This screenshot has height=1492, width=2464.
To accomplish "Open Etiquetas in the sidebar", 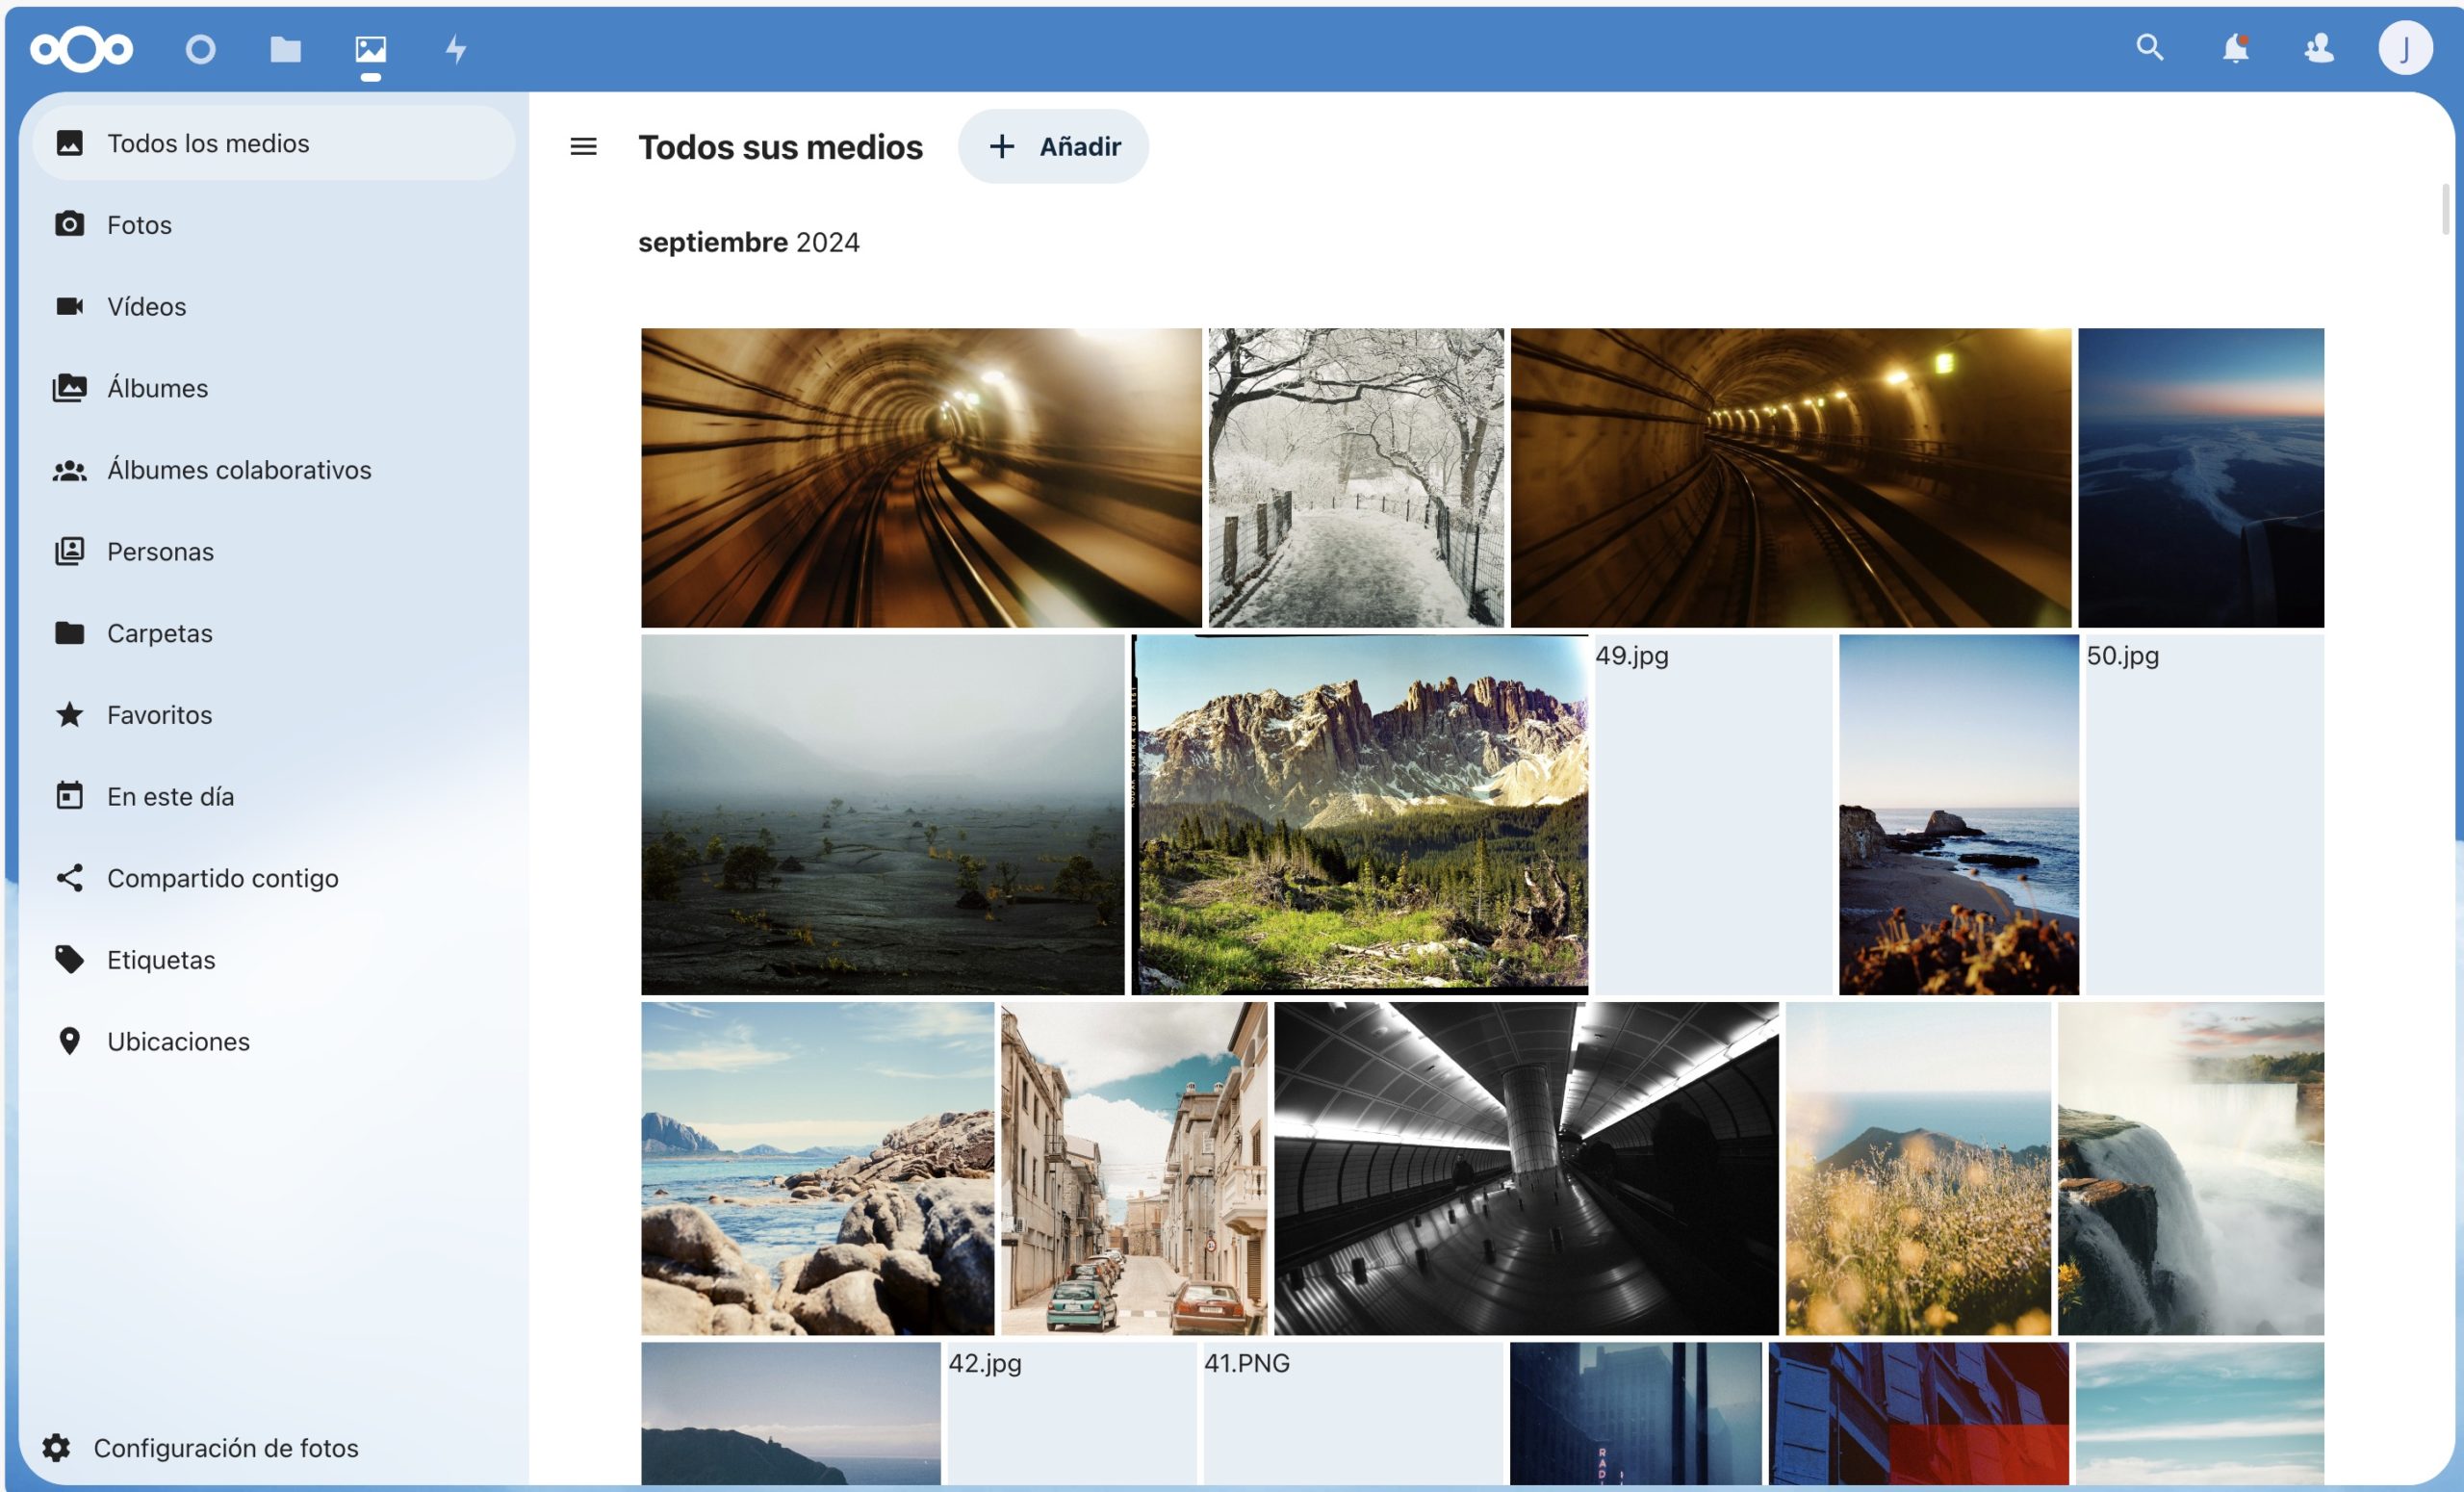I will click(161, 960).
